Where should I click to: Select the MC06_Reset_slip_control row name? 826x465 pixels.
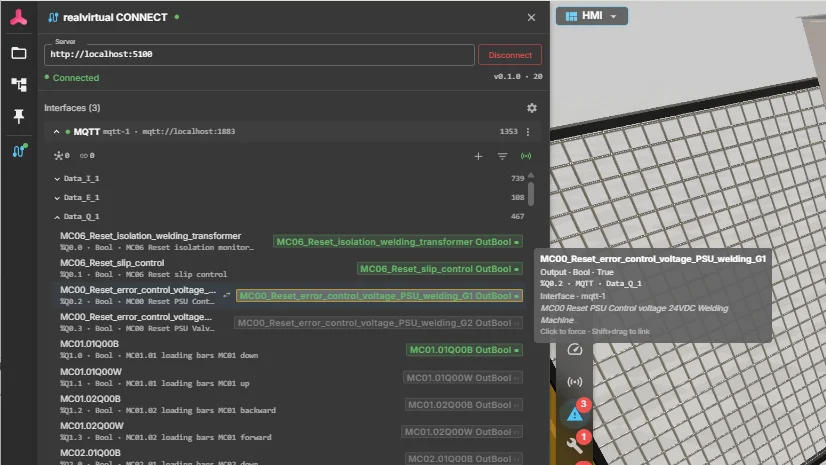112,263
